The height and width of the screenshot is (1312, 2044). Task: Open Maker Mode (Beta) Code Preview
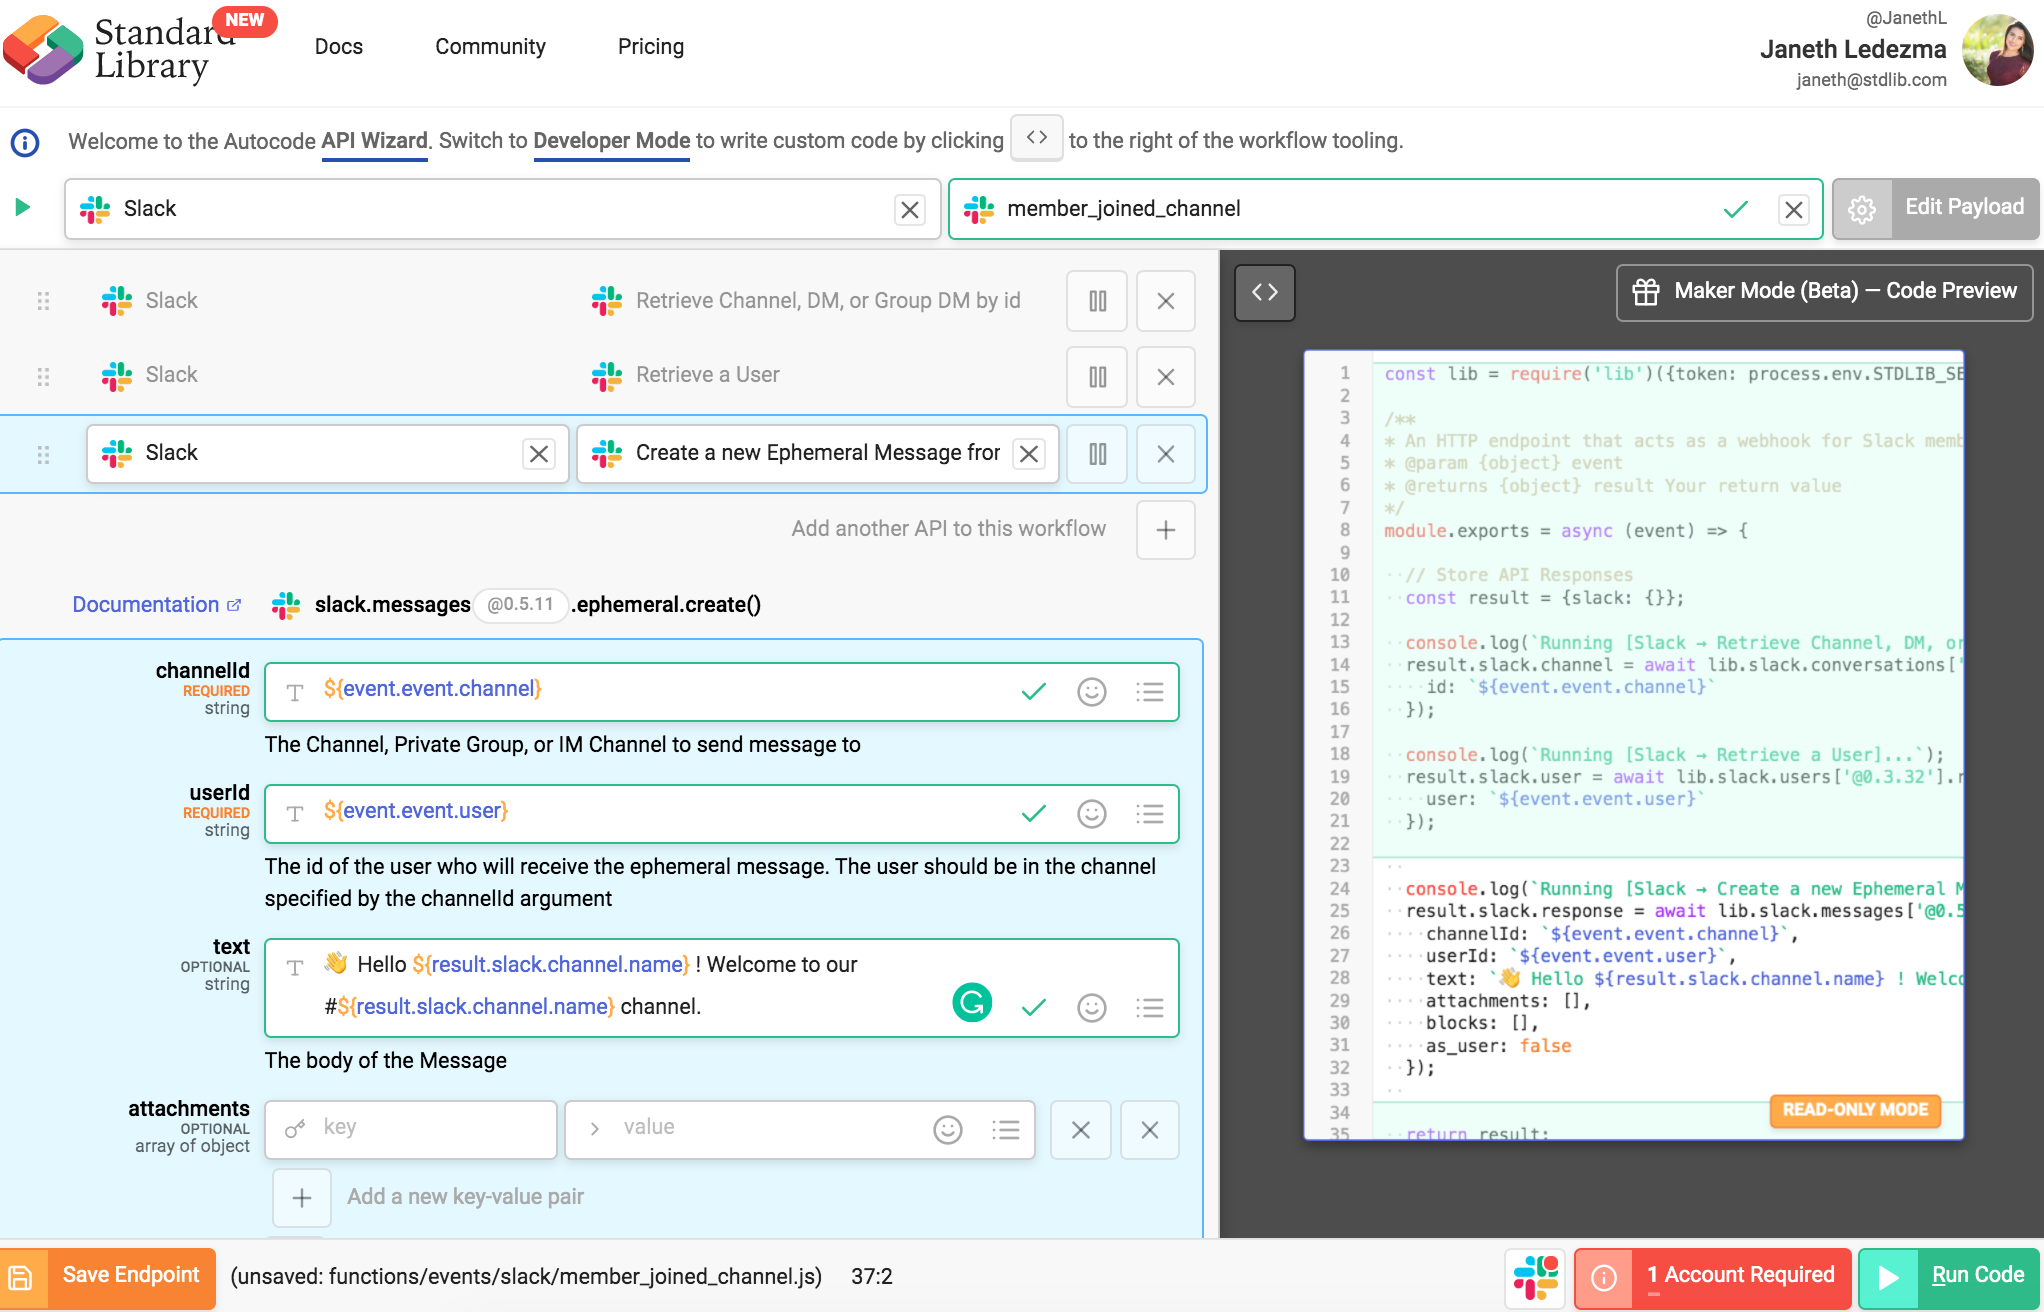(1824, 292)
